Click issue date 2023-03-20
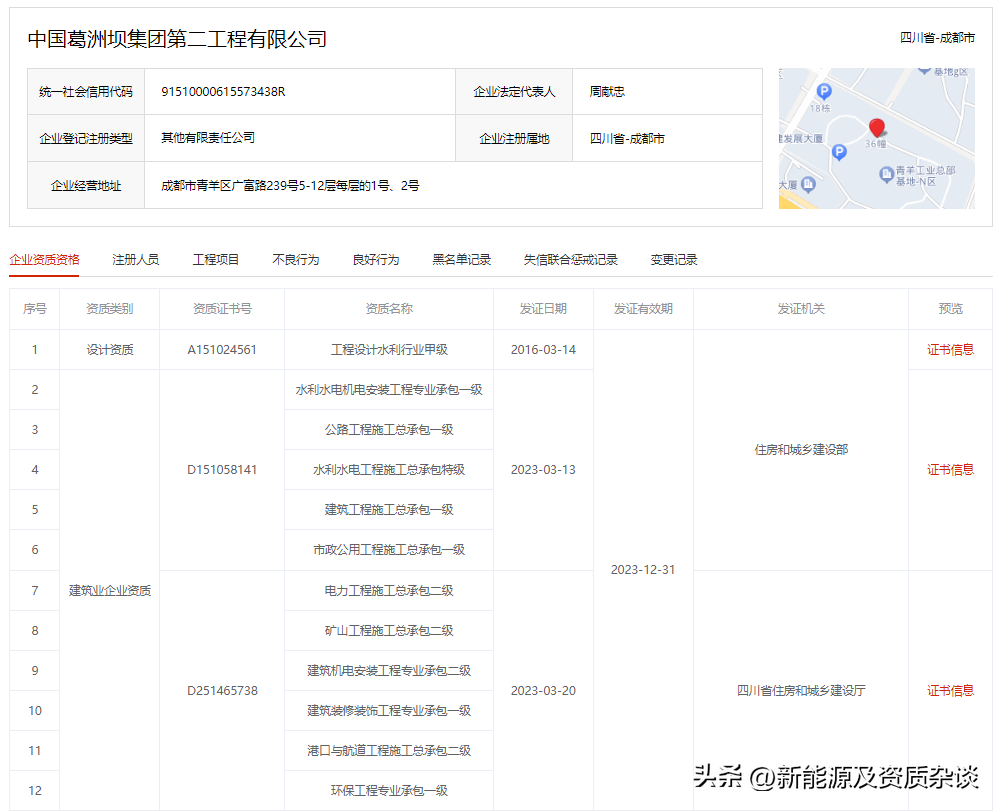Screen dimensions: 1001x811 point(543,690)
